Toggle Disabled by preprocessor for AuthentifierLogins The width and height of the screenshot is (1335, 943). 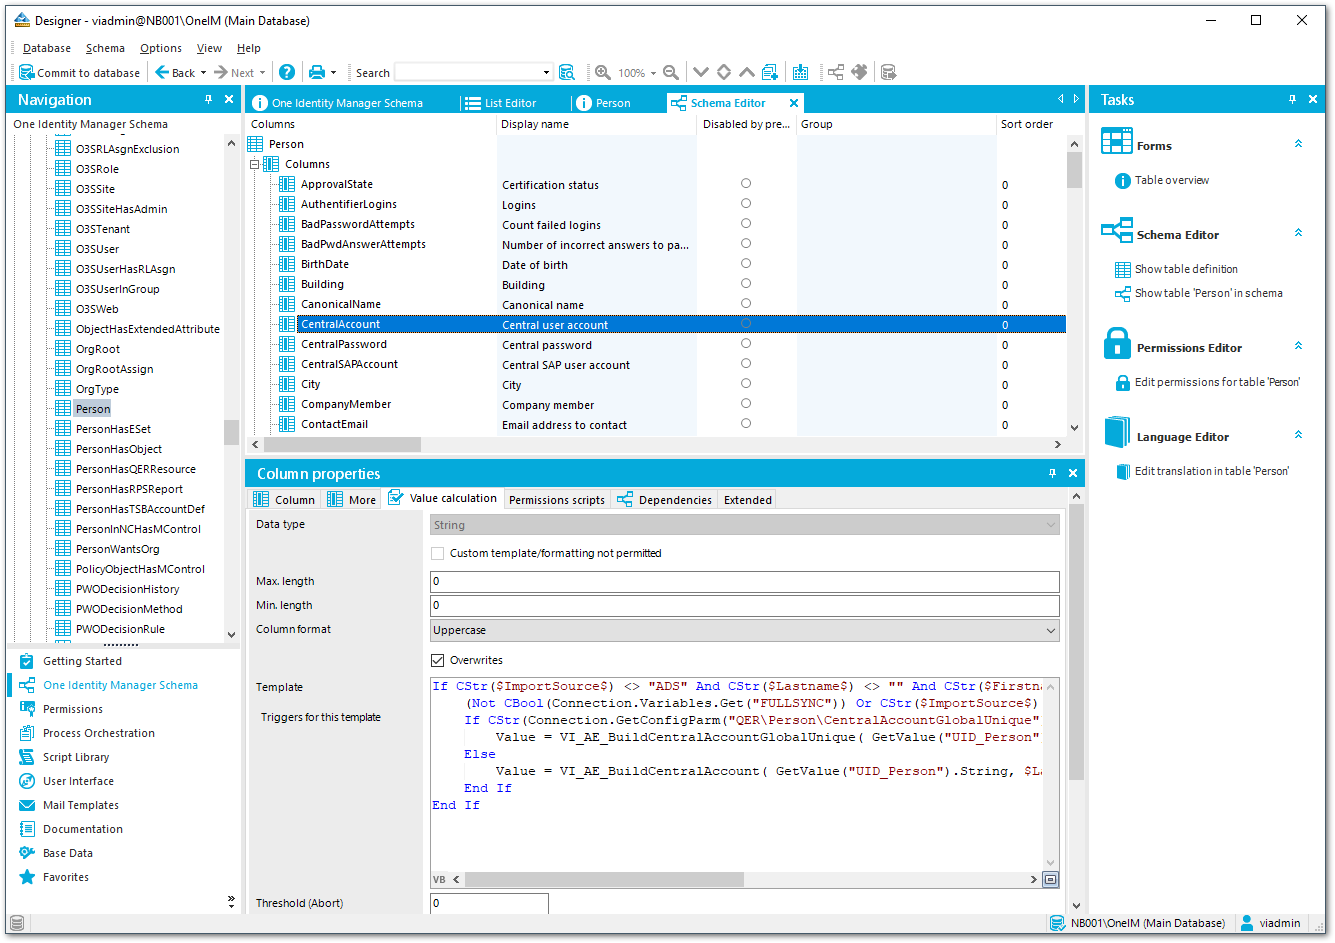pyautogui.click(x=746, y=204)
